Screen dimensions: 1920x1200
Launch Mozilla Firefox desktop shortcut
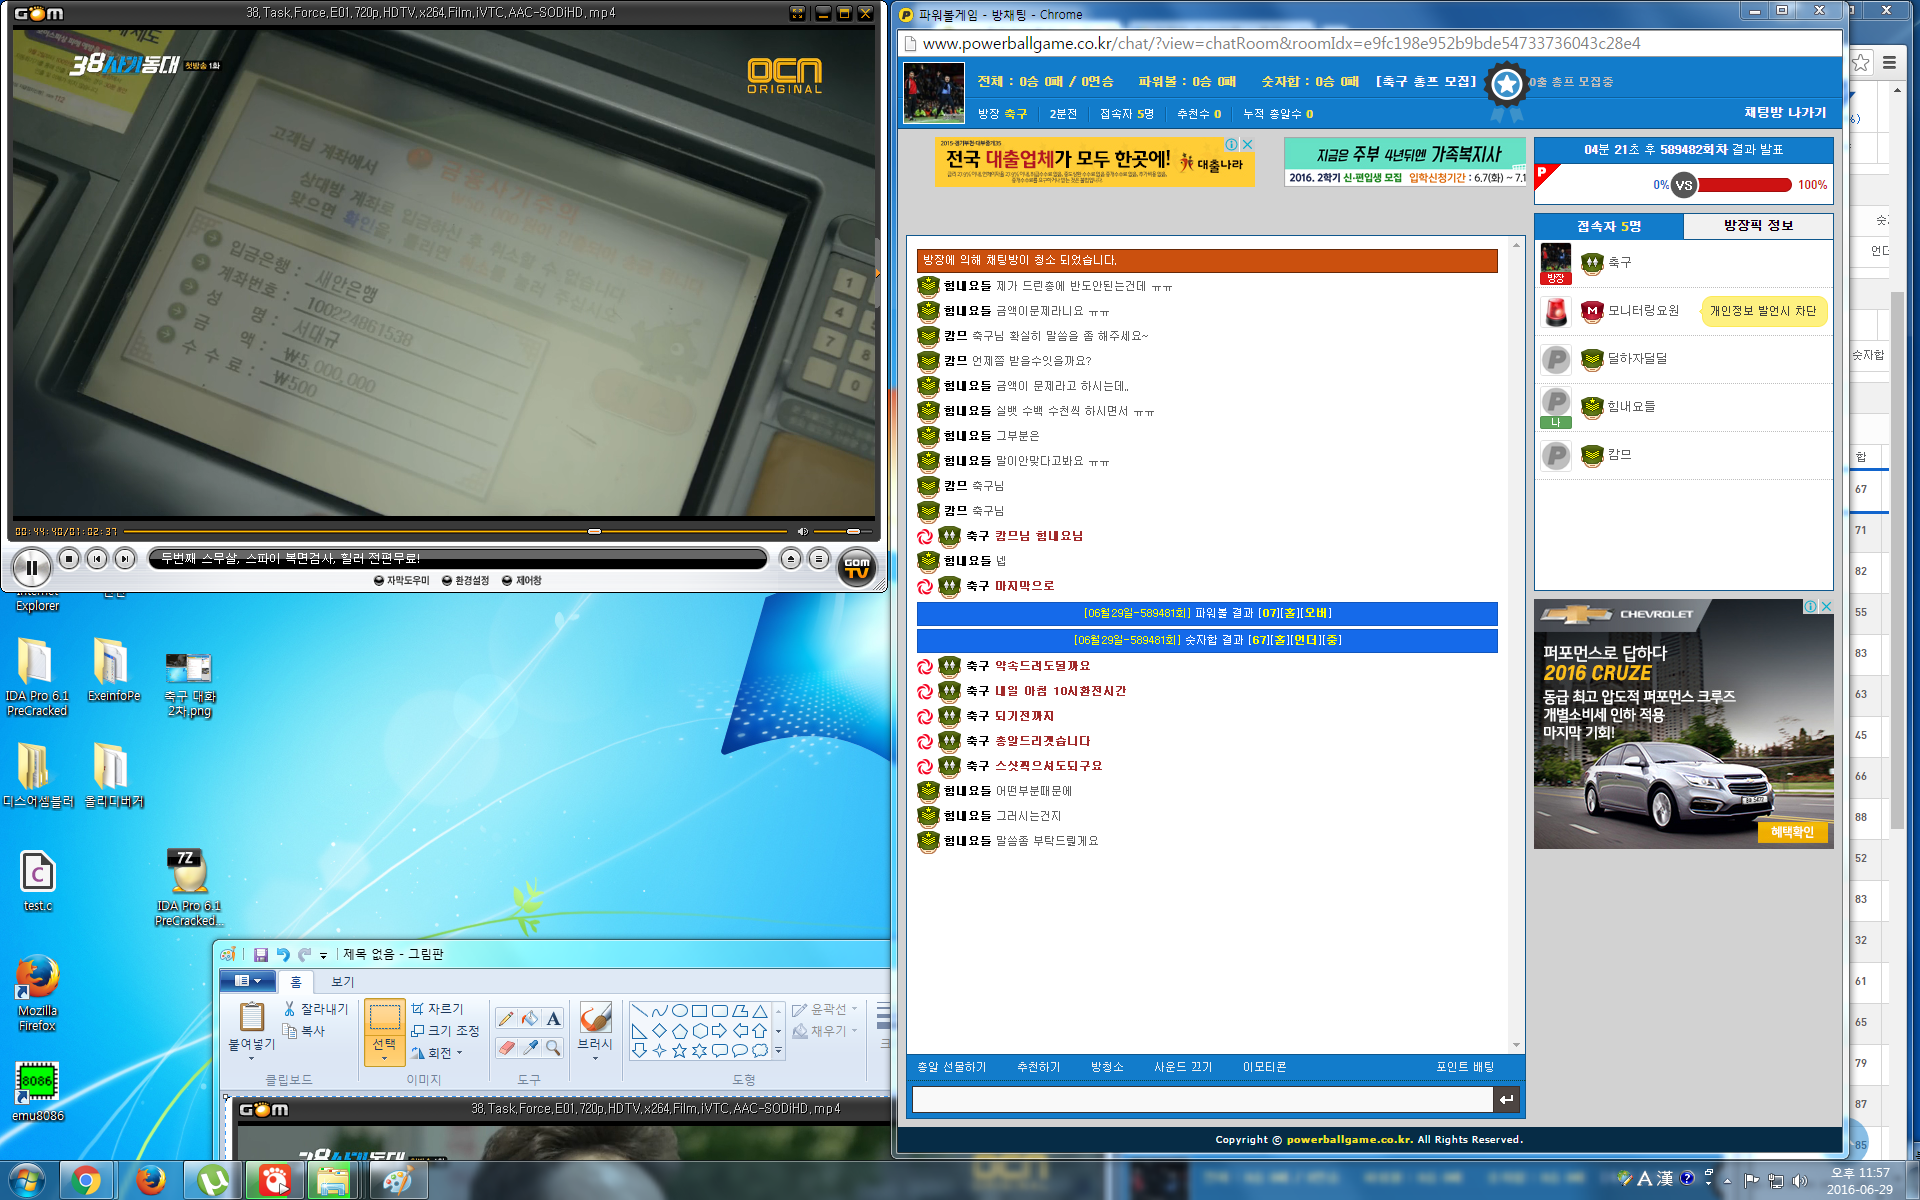coord(37,993)
